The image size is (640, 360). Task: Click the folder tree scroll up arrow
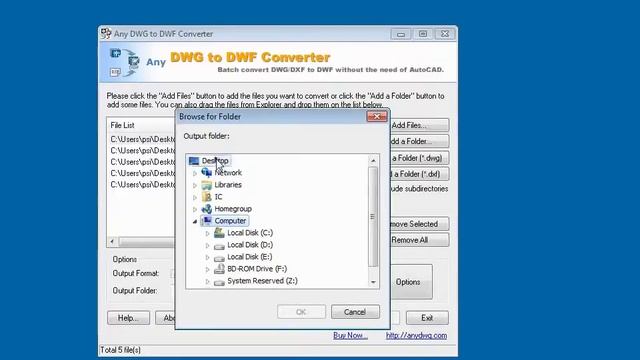373,161
